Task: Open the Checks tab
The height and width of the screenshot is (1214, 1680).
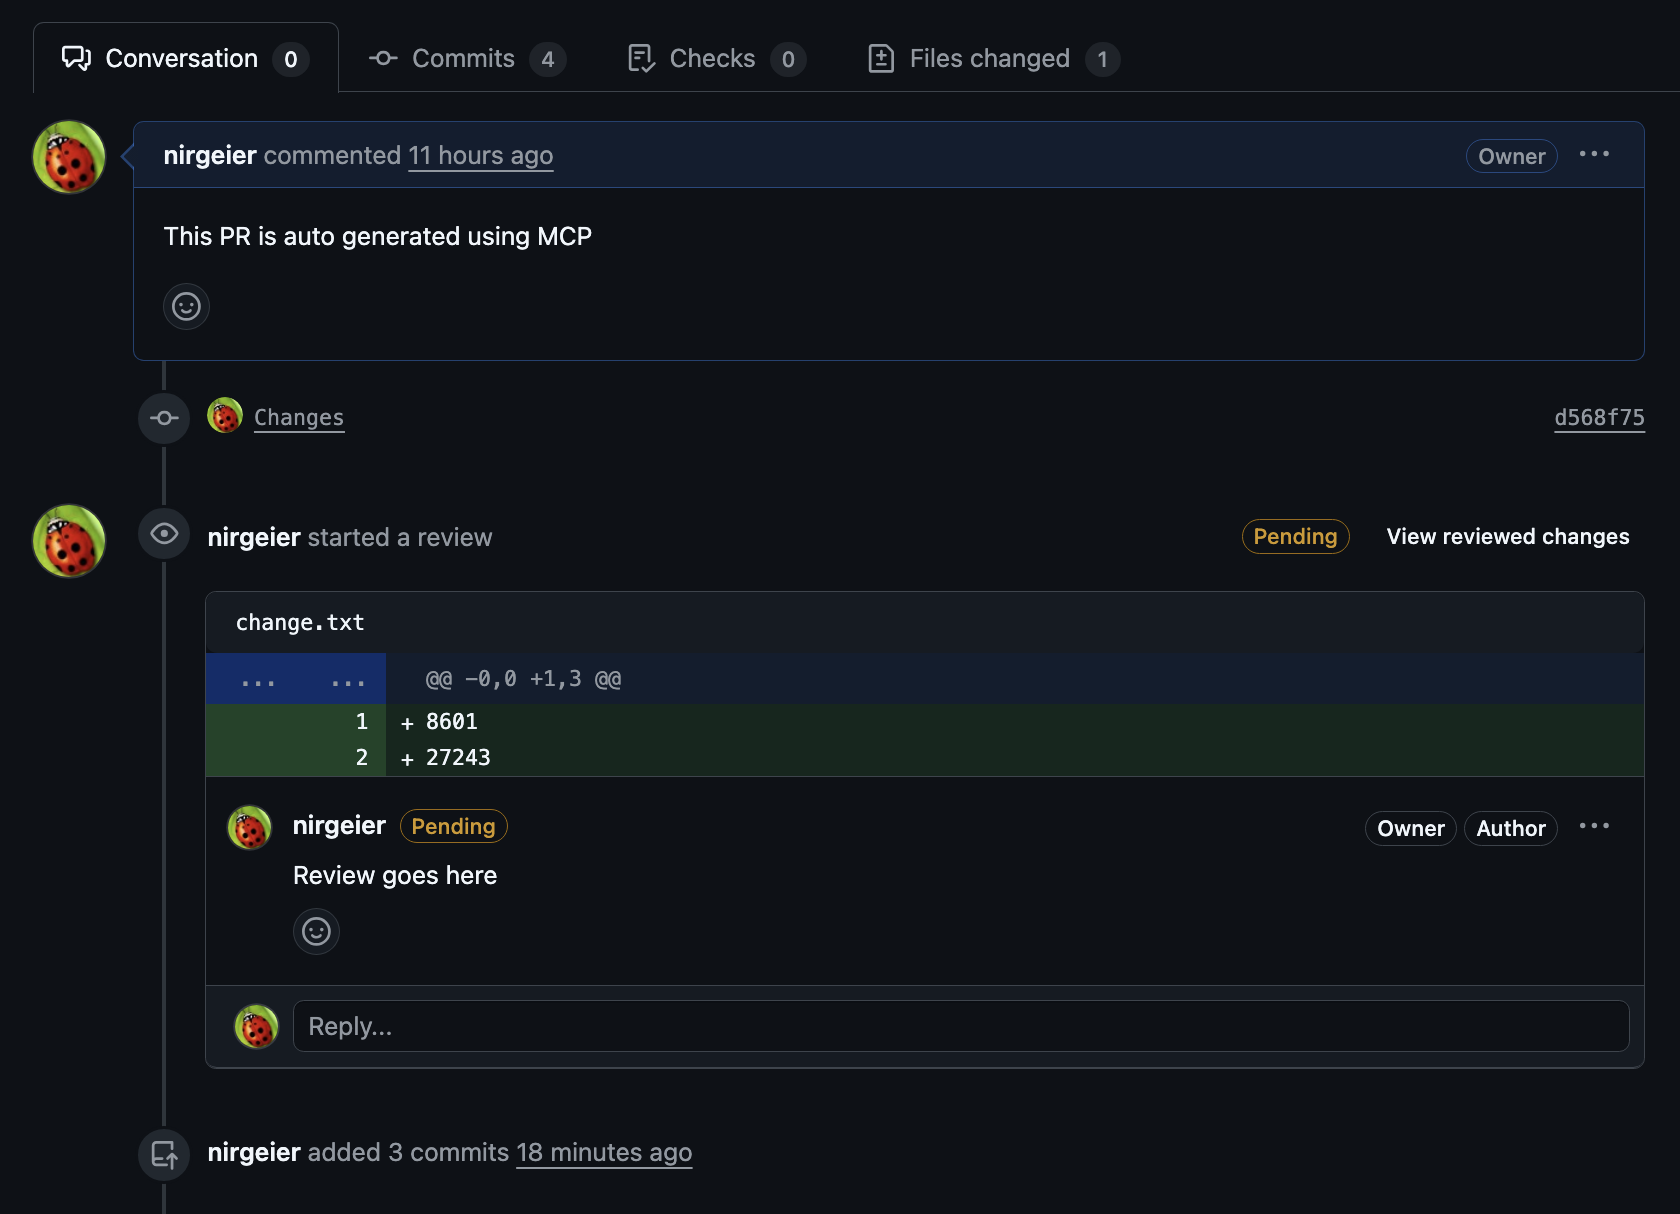Action: (x=716, y=59)
